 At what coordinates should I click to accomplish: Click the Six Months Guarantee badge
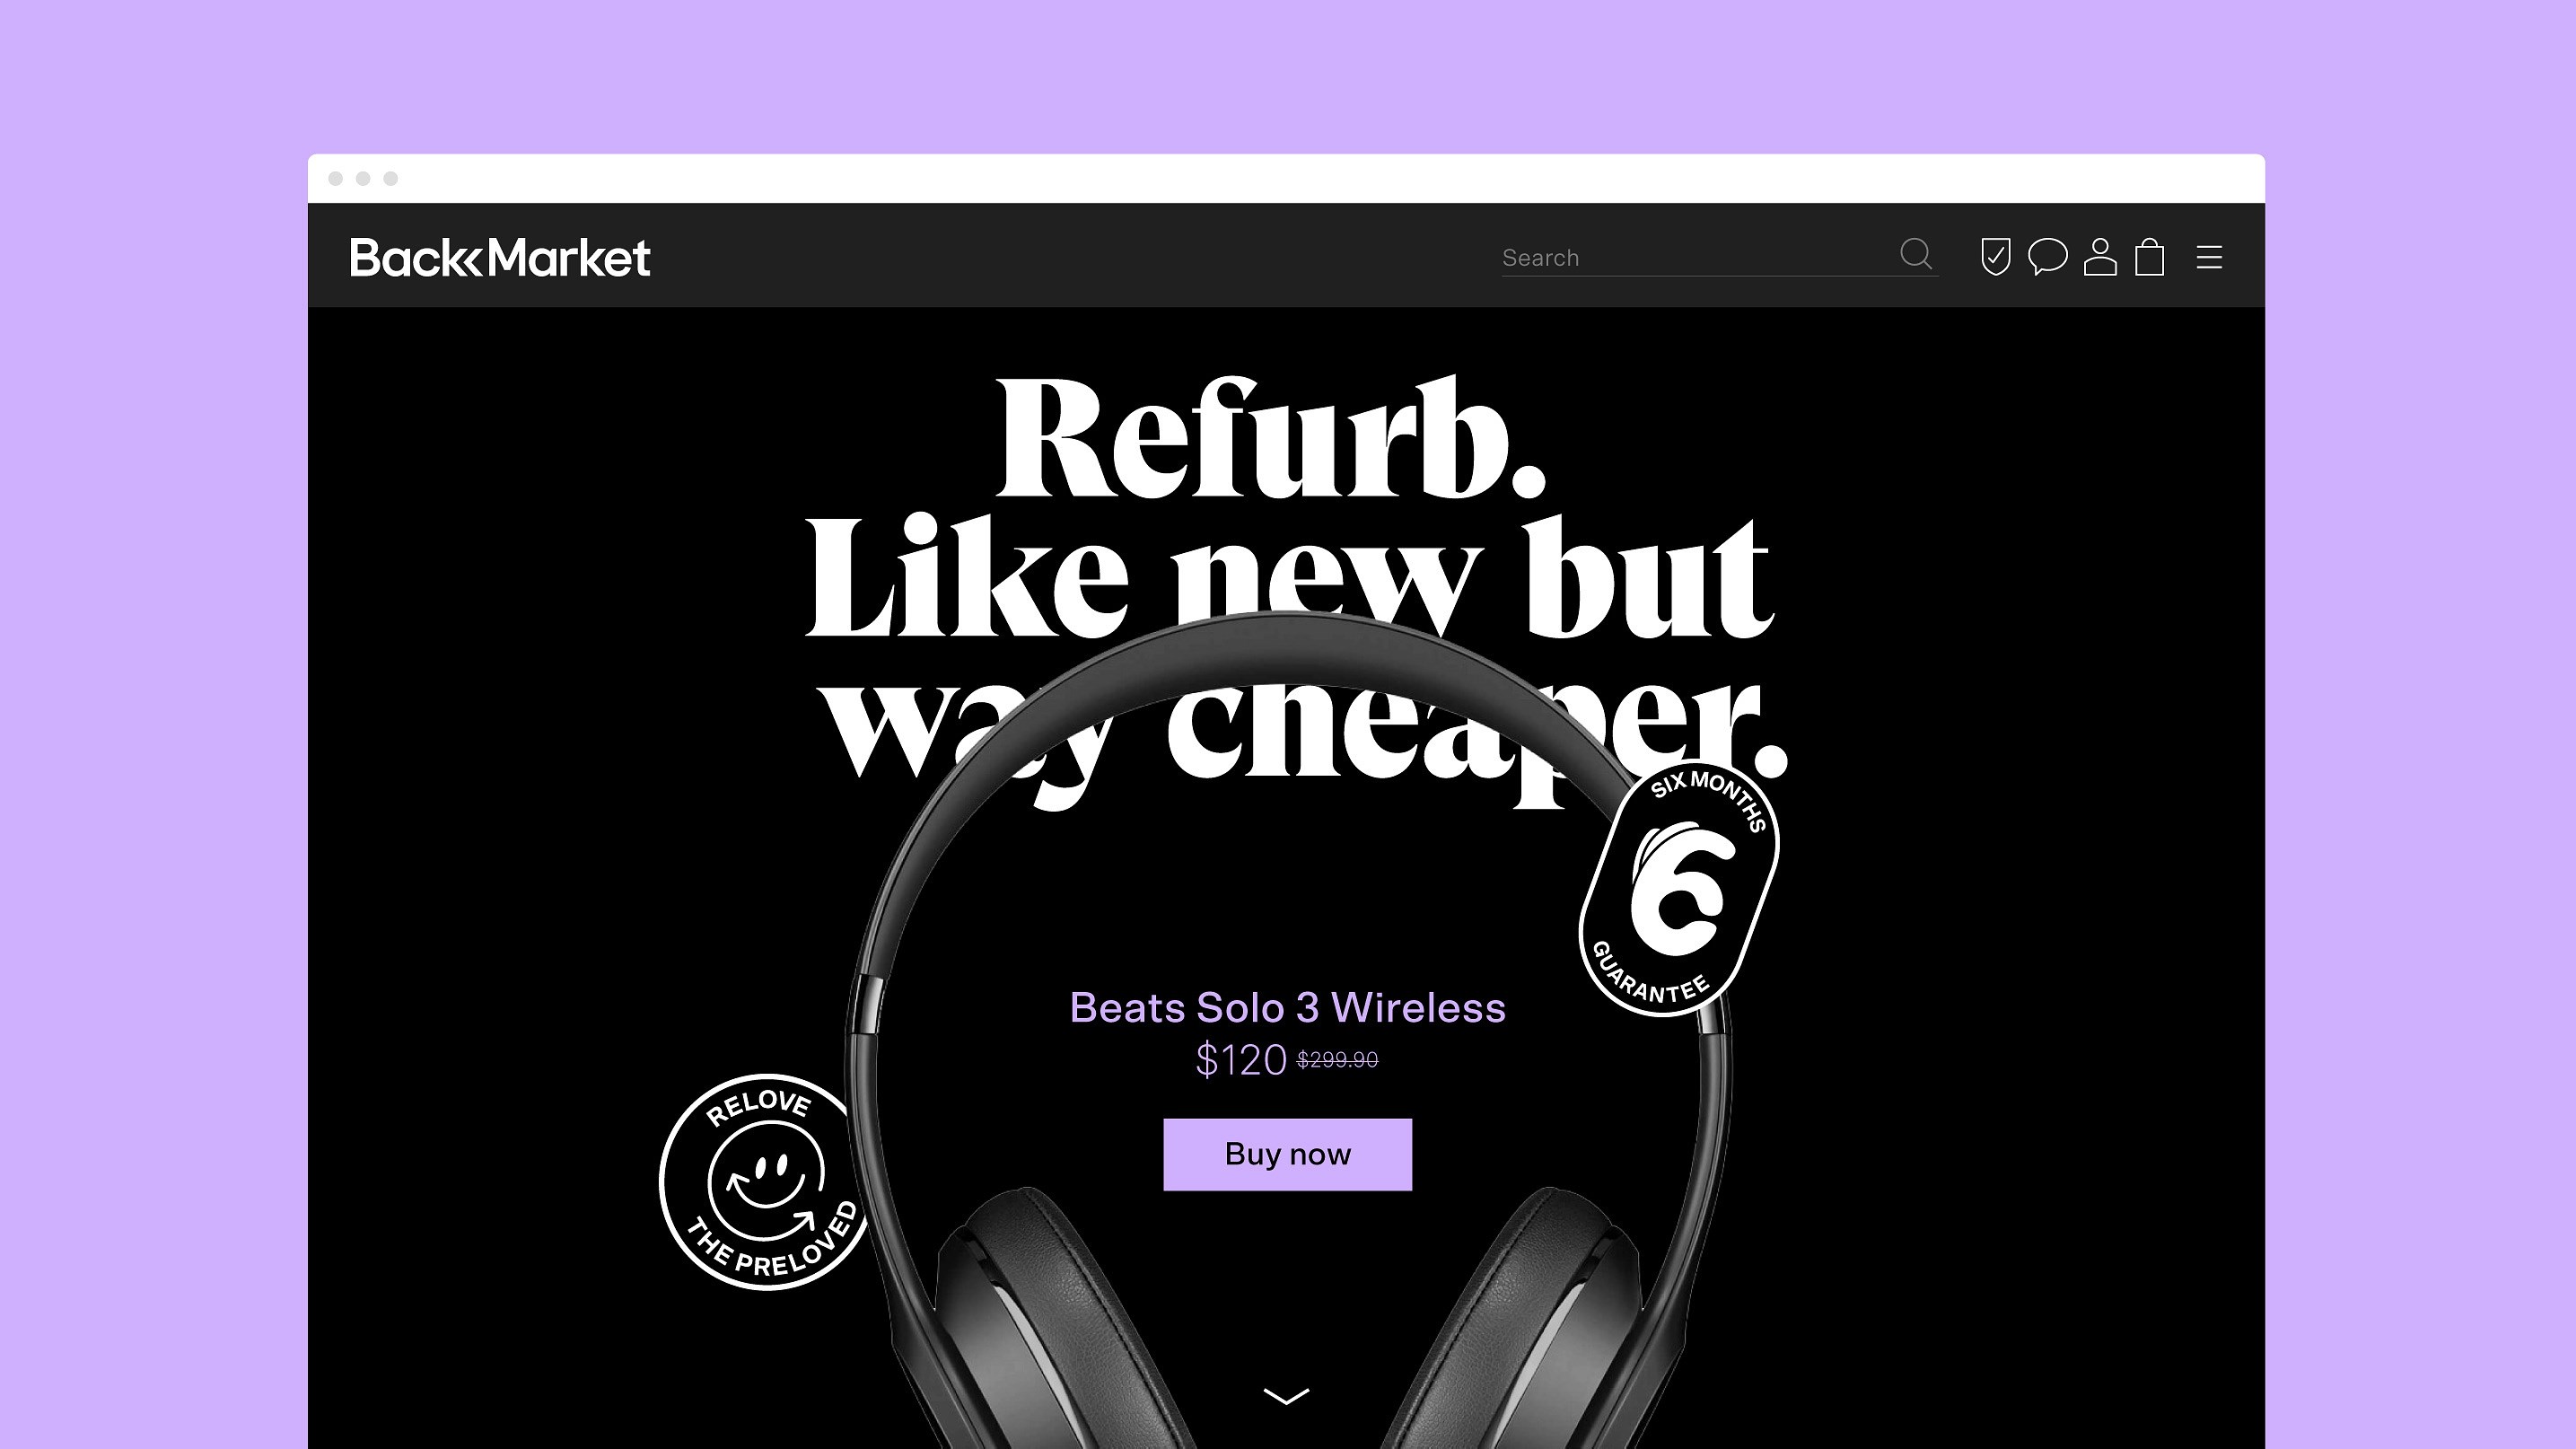[x=1679, y=888]
